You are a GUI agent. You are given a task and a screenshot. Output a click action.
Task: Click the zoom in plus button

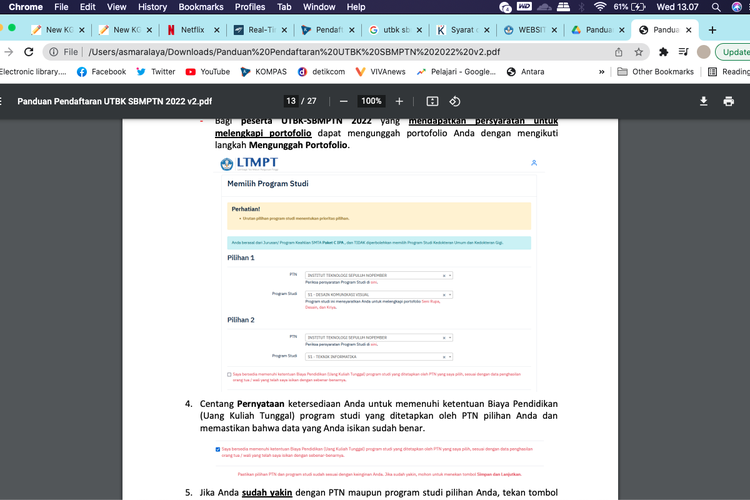tap(399, 101)
